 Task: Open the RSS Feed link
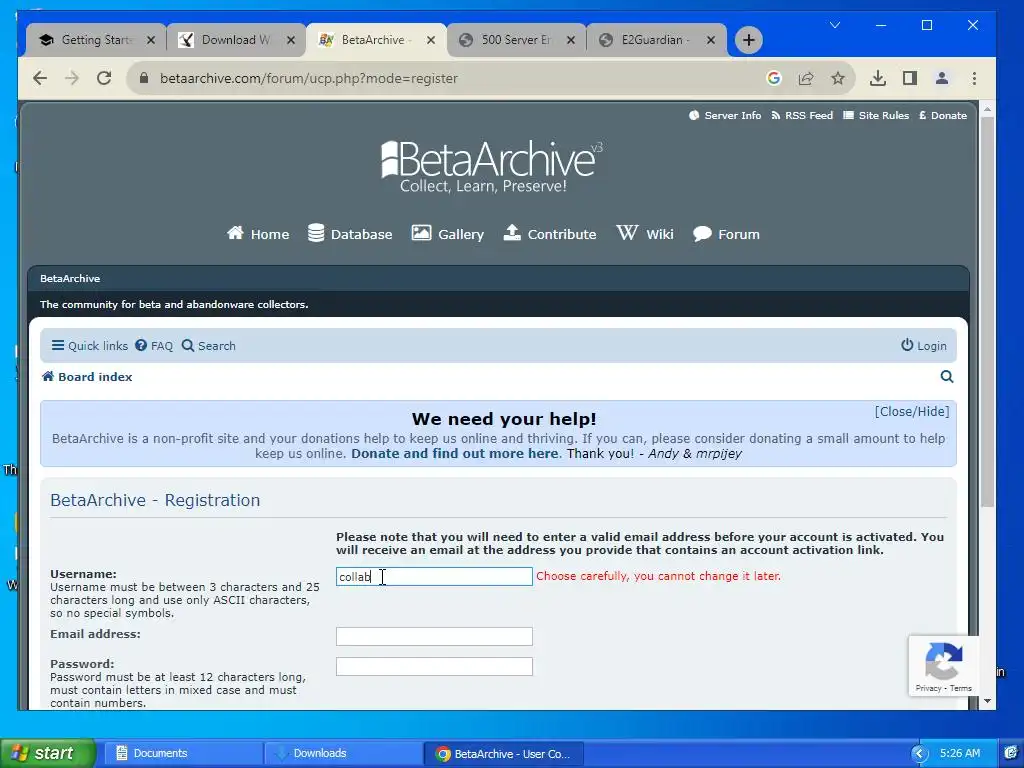(802, 116)
